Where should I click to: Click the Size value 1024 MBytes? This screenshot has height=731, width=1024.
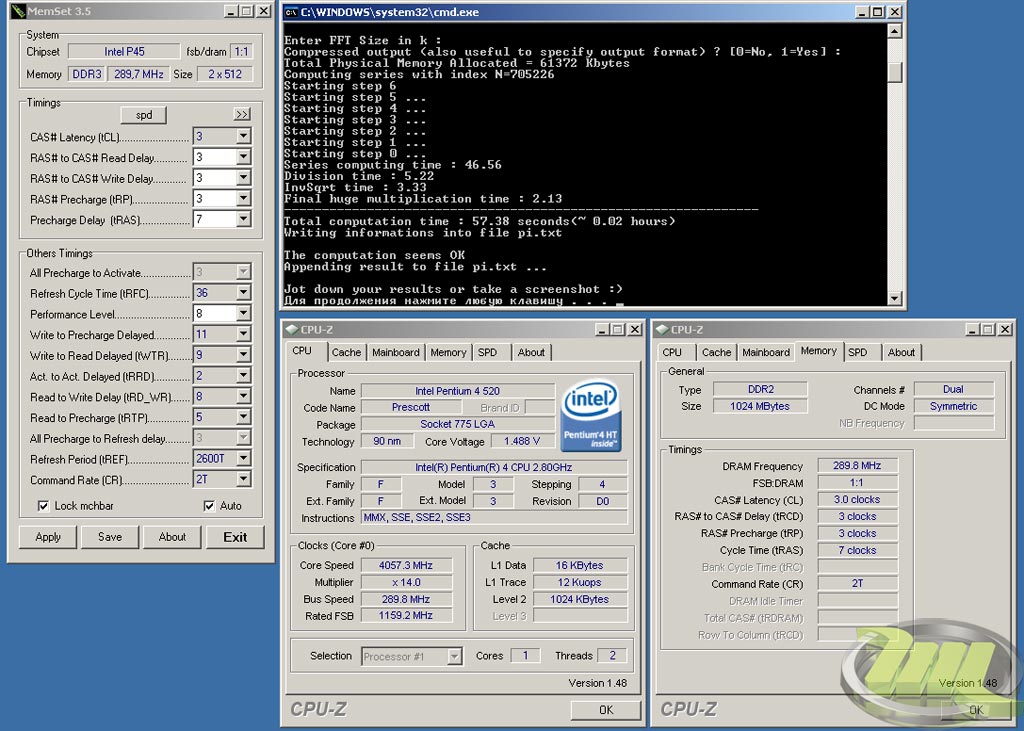760,406
